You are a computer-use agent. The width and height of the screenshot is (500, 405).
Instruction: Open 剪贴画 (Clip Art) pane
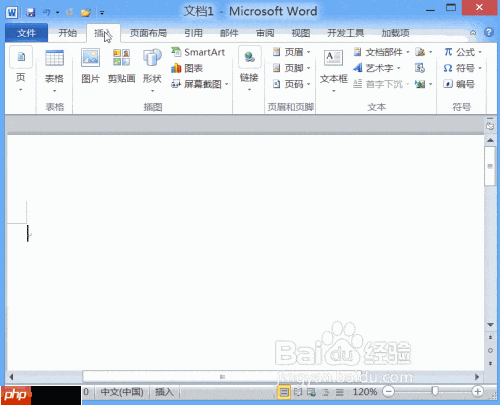[121, 66]
